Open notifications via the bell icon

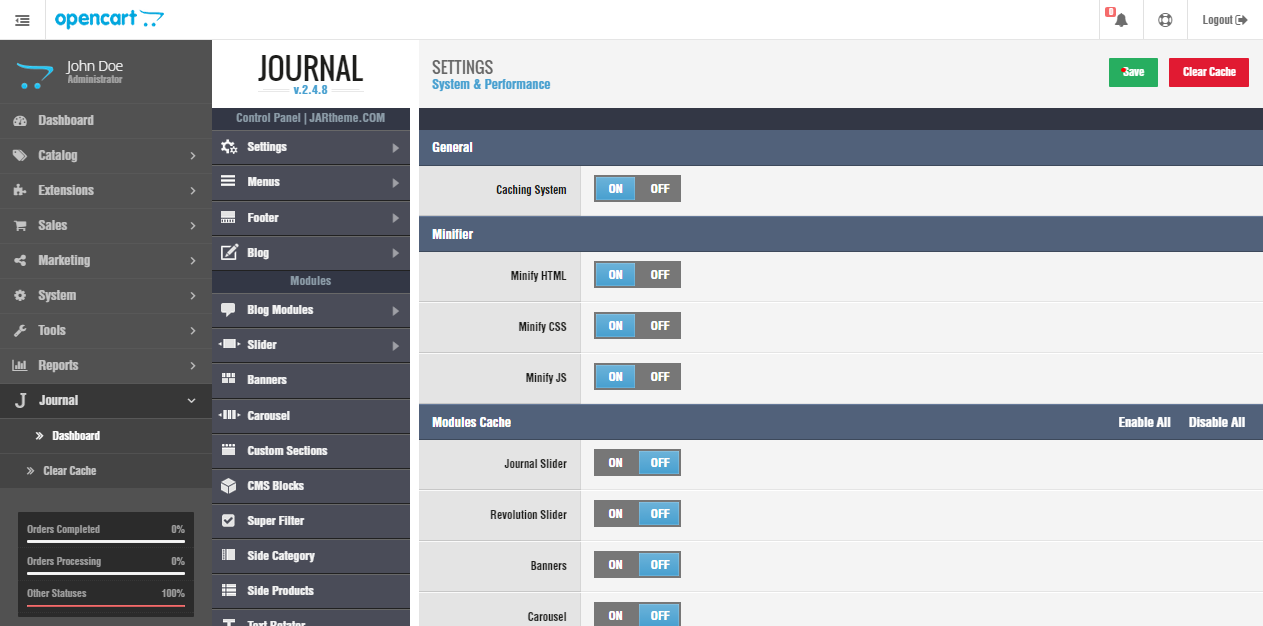click(x=1121, y=20)
